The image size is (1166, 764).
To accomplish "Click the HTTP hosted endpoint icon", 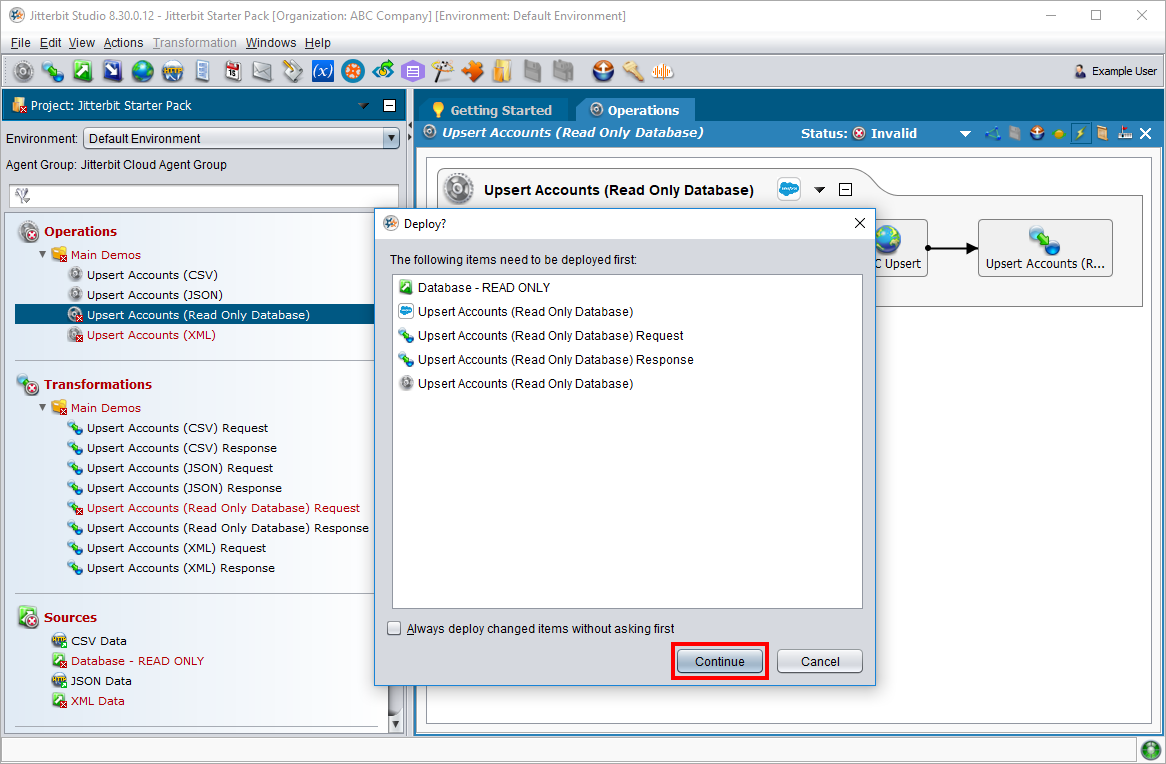I will click(x=172, y=71).
